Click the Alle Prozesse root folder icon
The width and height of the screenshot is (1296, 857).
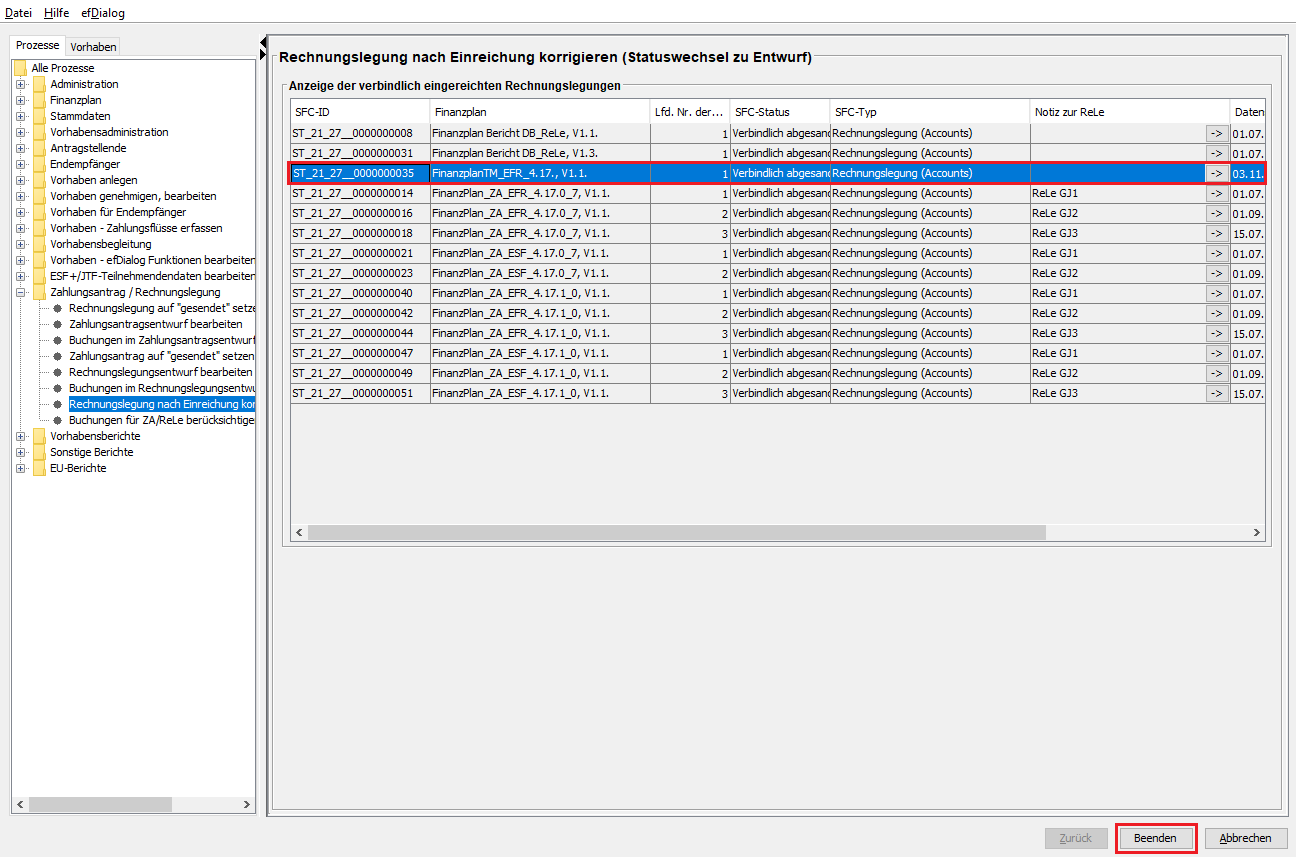click(x=20, y=68)
